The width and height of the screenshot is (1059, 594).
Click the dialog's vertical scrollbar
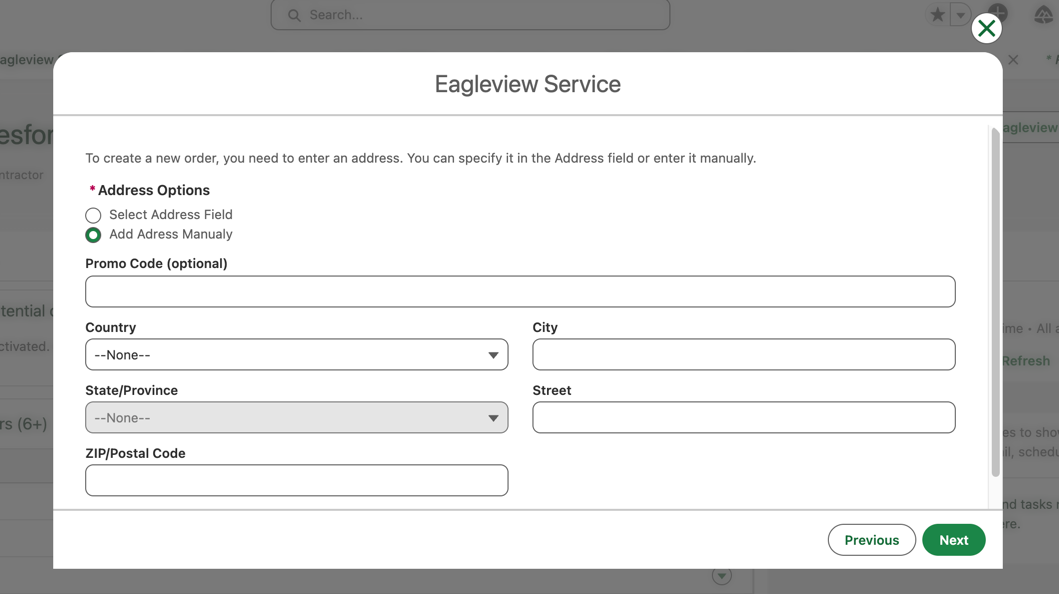(995, 300)
